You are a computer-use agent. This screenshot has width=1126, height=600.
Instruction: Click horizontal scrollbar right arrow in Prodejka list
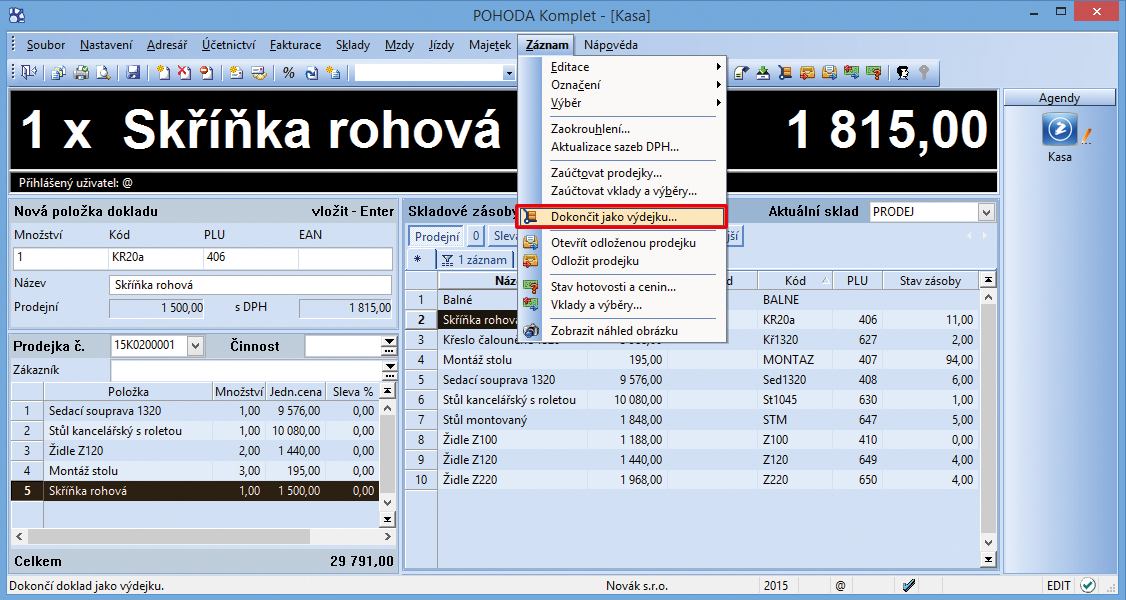pyautogui.click(x=388, y=536)
